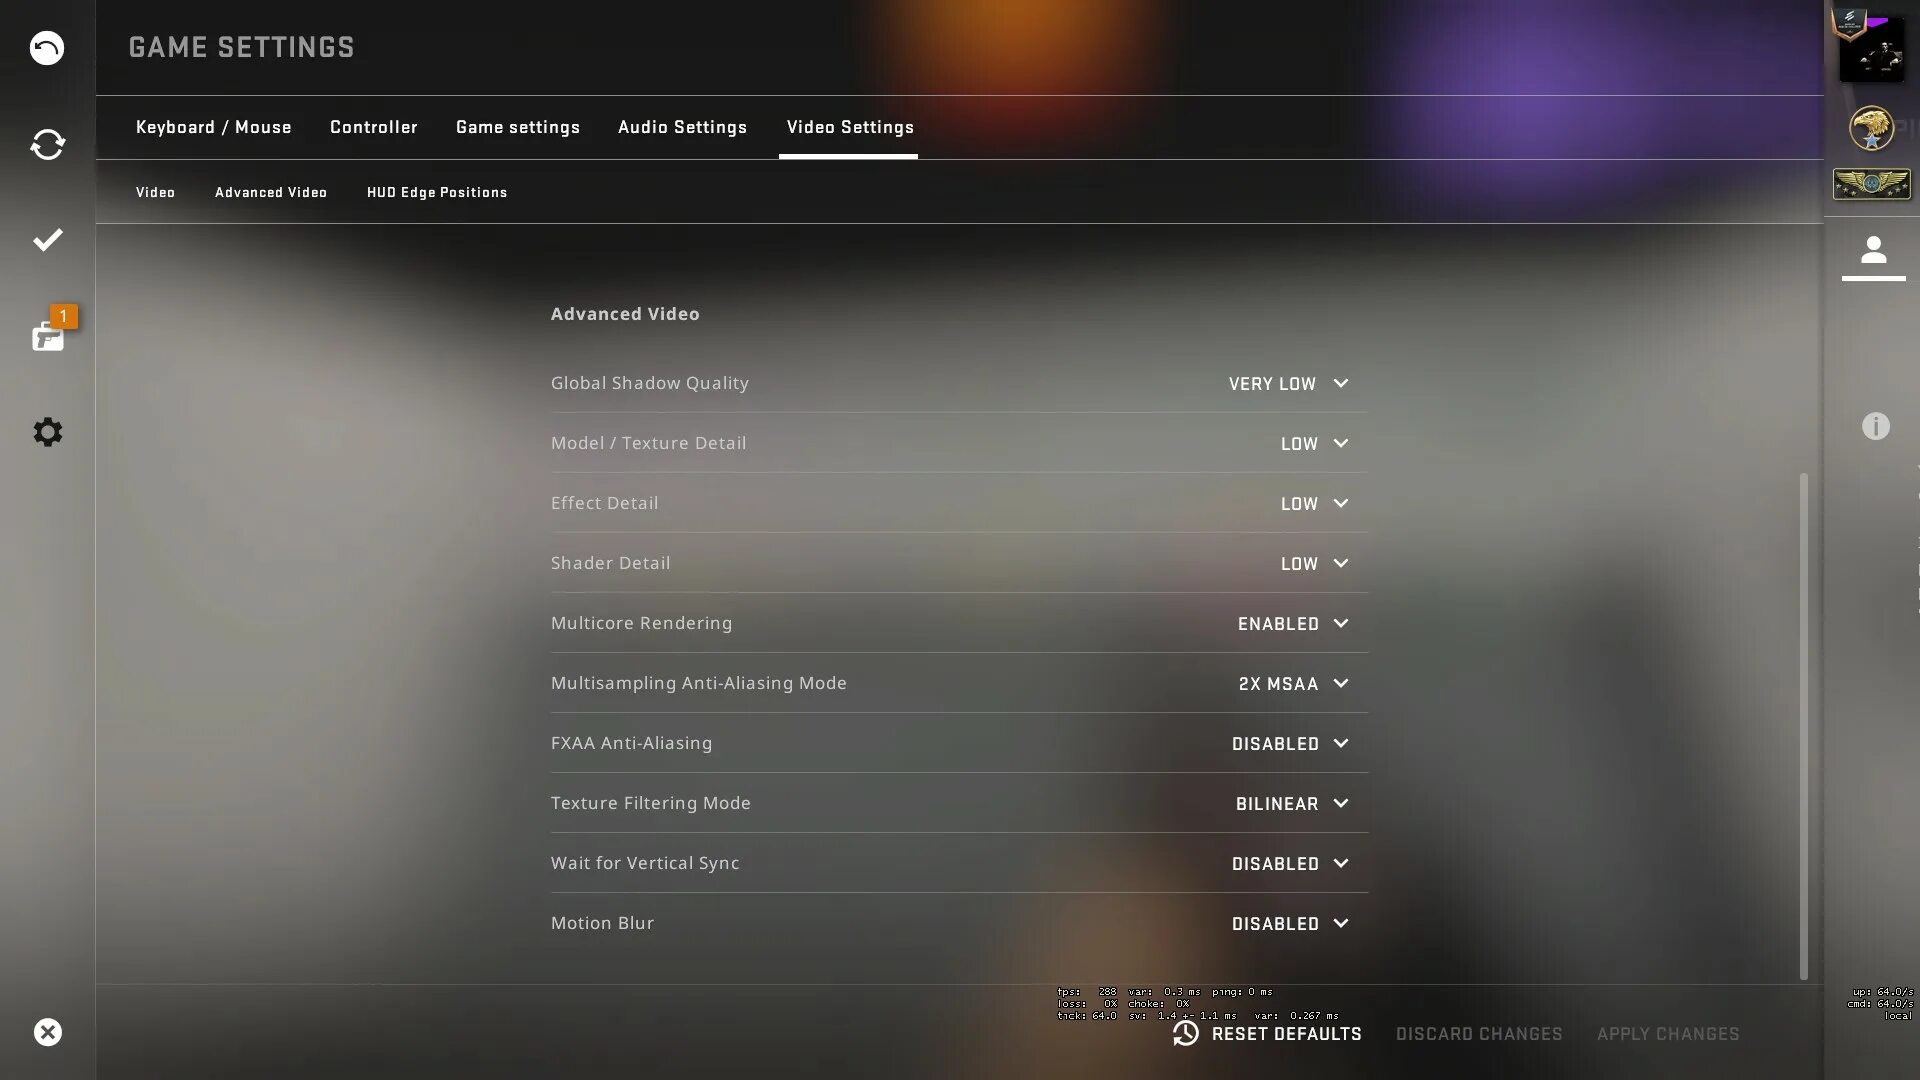Switch to the Video tab
Image resolution: width=1920 pixels, height=1080 pixels.
(156, 193)
